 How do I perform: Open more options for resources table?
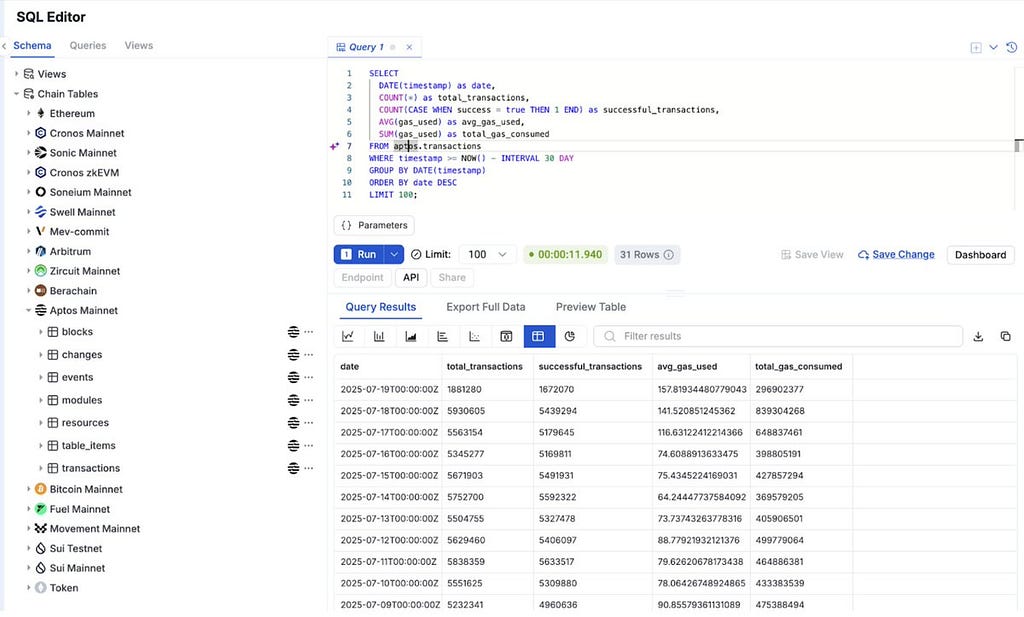click(309, 423)
